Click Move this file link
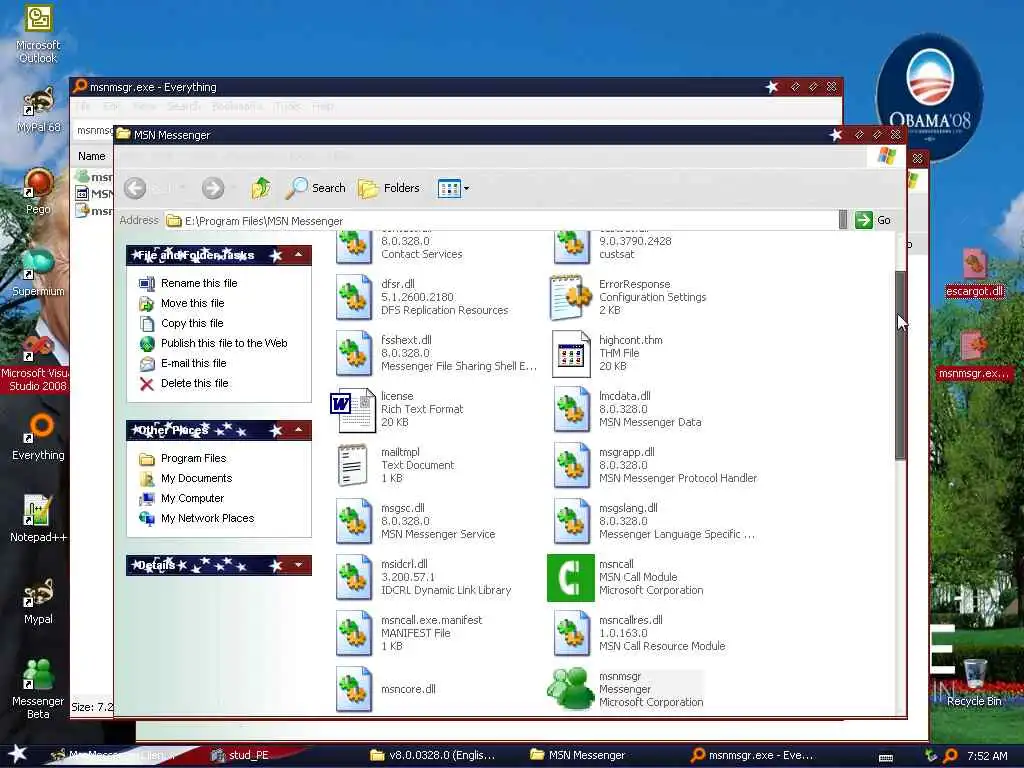 pyautogui.click(x=193, y=303)
